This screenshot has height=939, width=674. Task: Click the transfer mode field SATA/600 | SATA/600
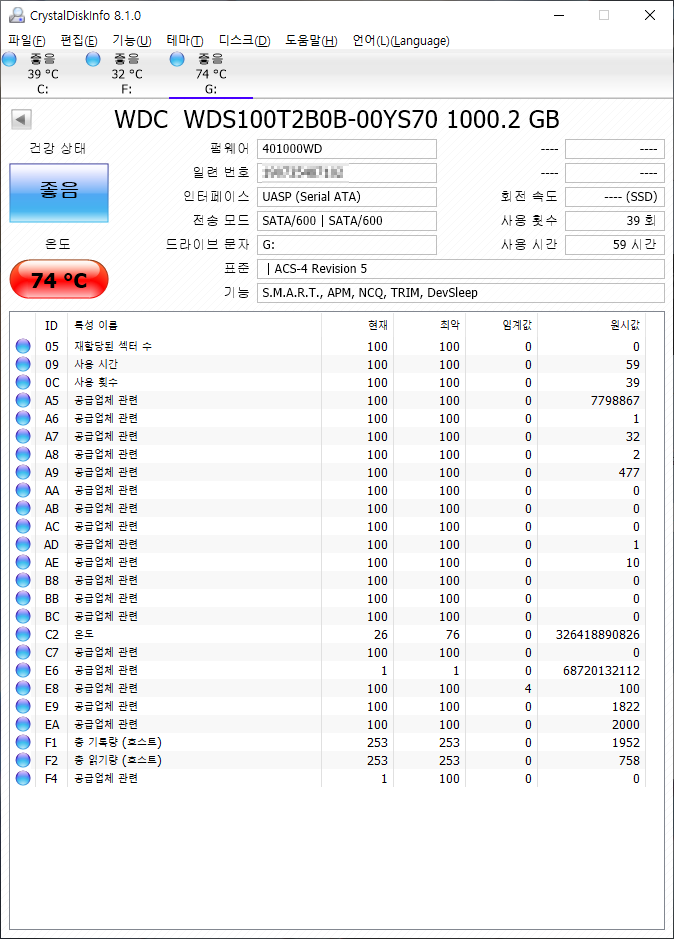(x=347, y=221)
